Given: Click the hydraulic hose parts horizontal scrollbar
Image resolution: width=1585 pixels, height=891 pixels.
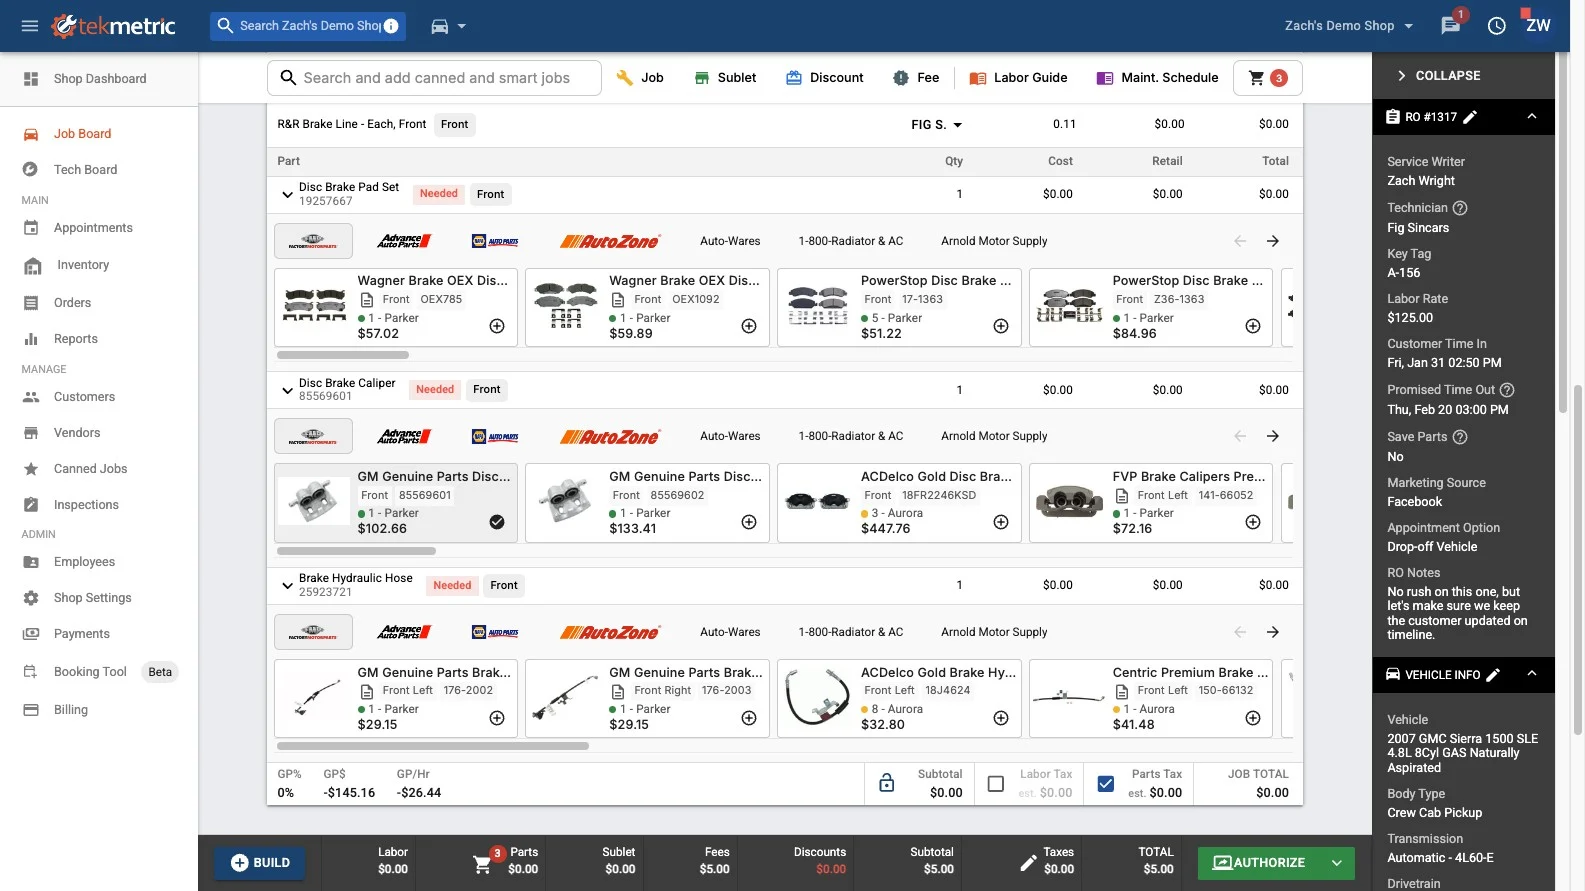Looking at the screenshot, I should click(433, 746).
